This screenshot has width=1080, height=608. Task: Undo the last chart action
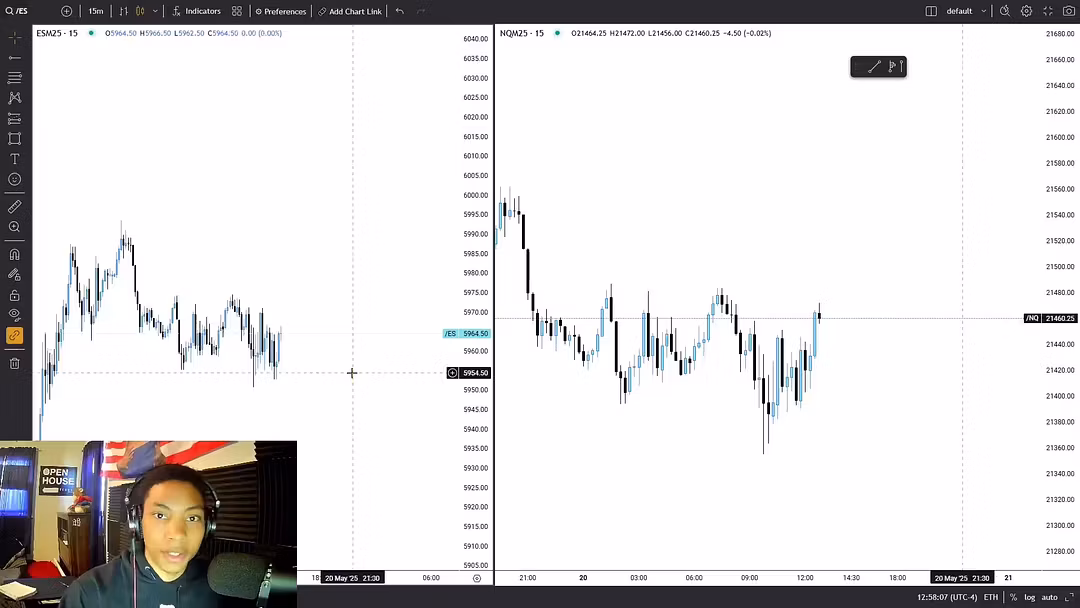point(399,11)
